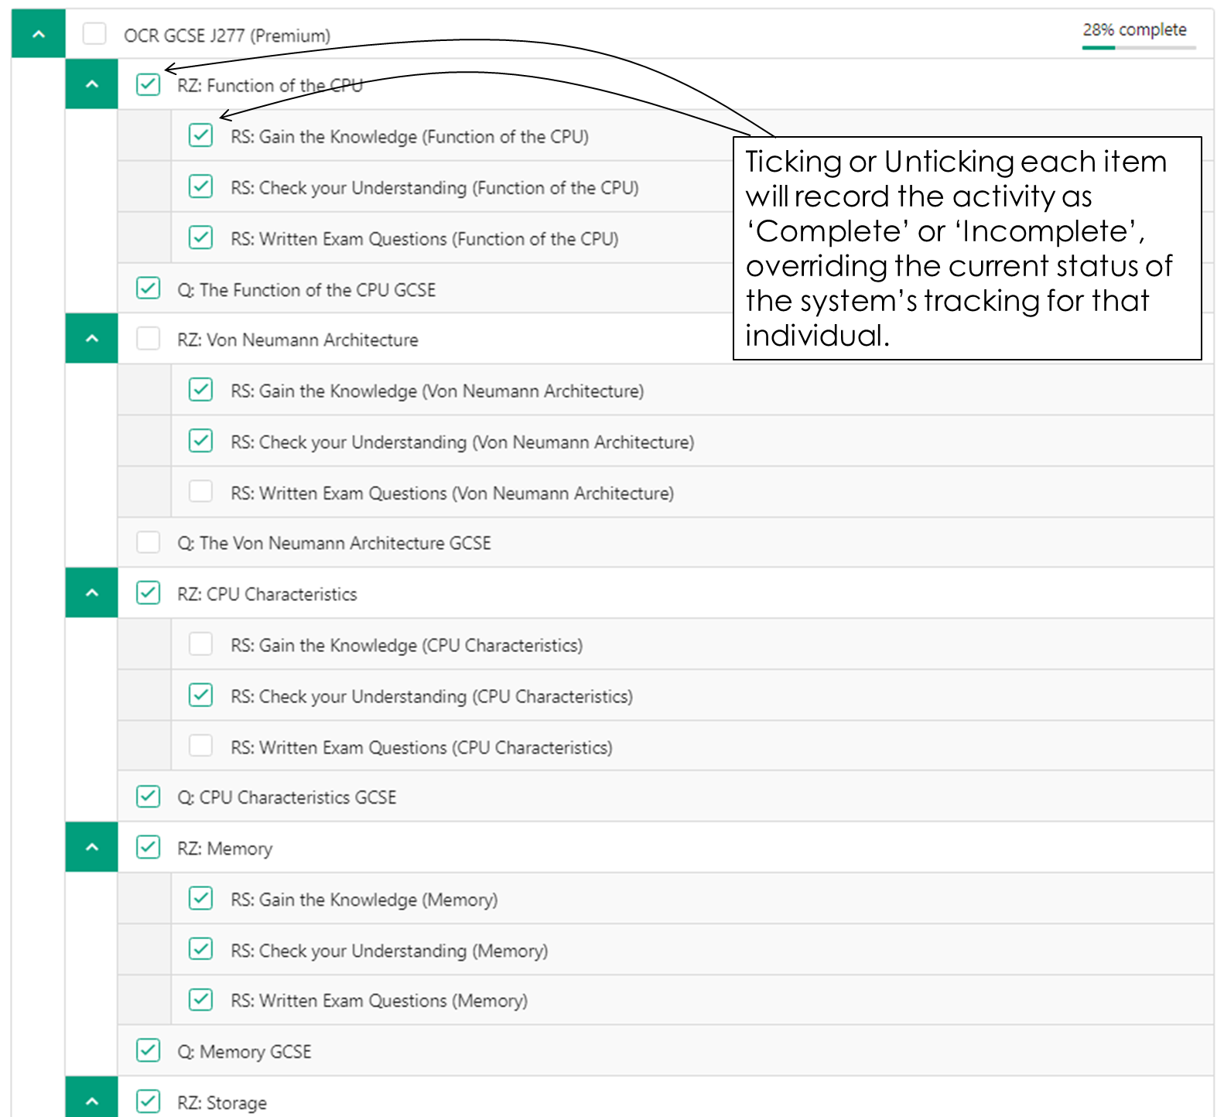Untick the RZ: Function of the CPU checkbox
1224x1117 pixels.
[148, 85]
